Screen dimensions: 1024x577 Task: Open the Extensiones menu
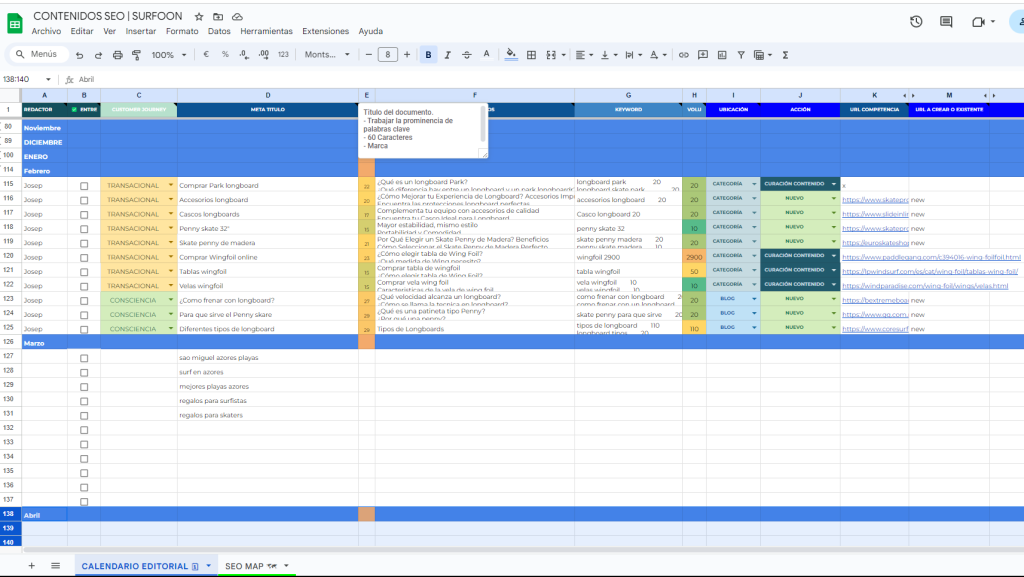[325, 31]
